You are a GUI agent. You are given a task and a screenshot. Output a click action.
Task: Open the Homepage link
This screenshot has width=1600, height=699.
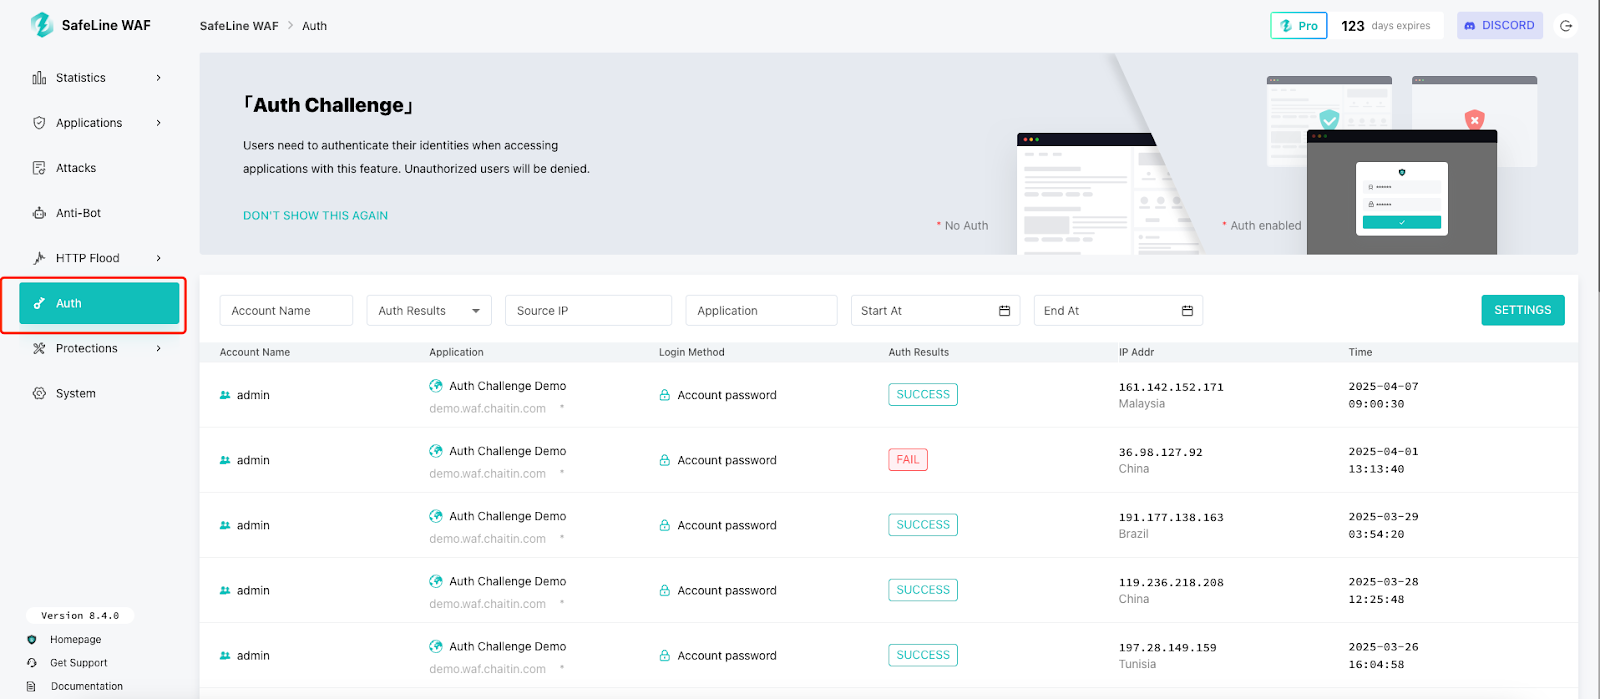click(x=76, y=640)
